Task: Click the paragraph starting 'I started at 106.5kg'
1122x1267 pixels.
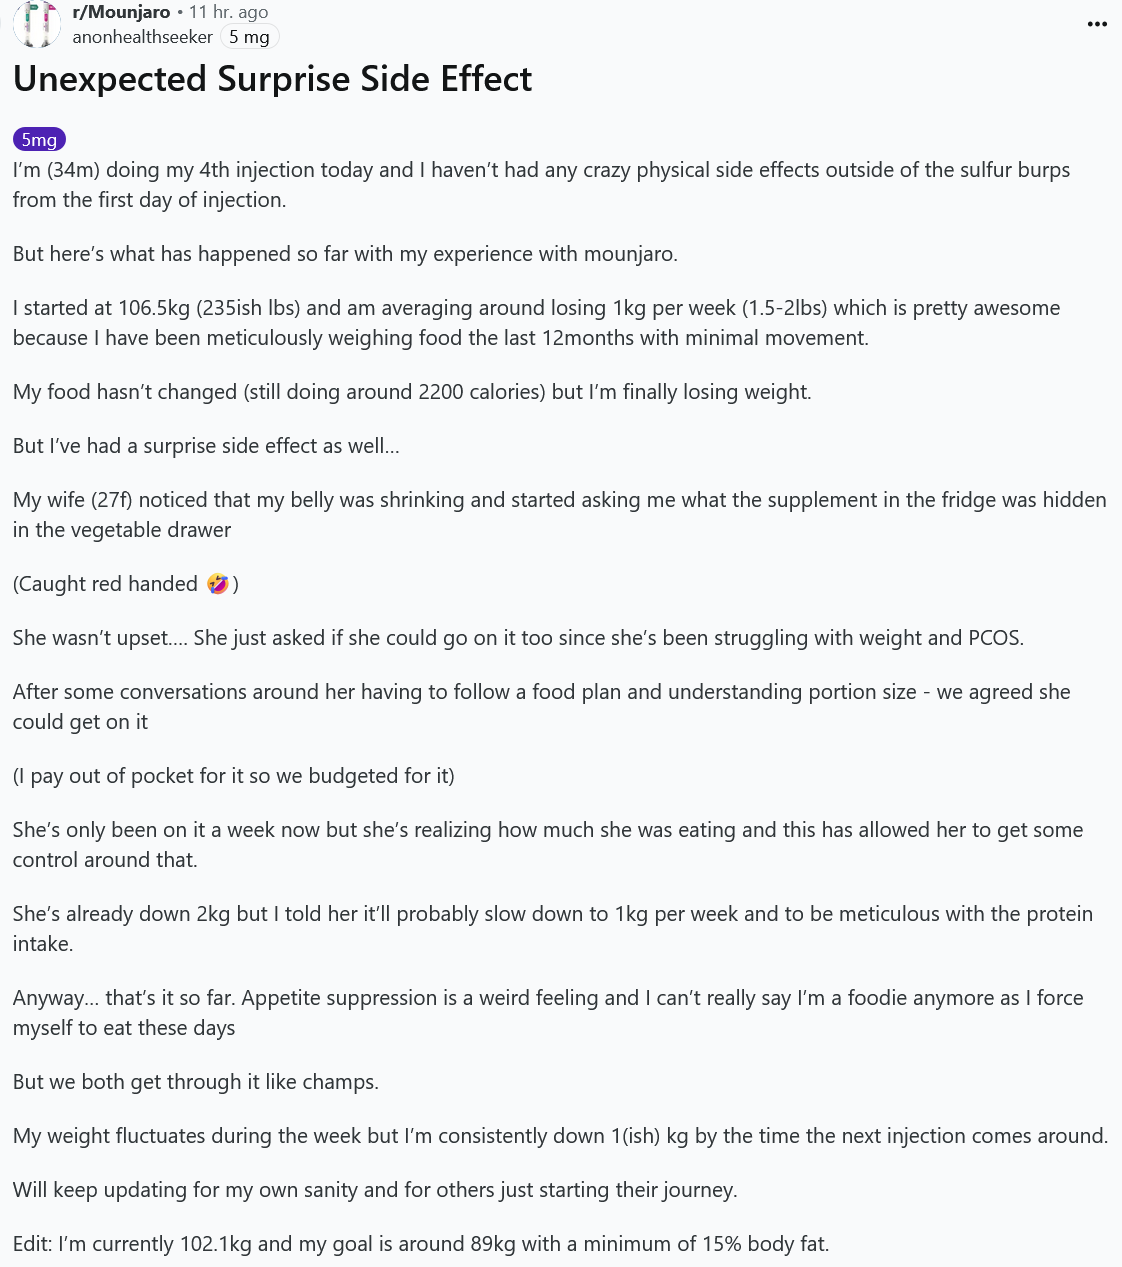Action: pos(536,323)
